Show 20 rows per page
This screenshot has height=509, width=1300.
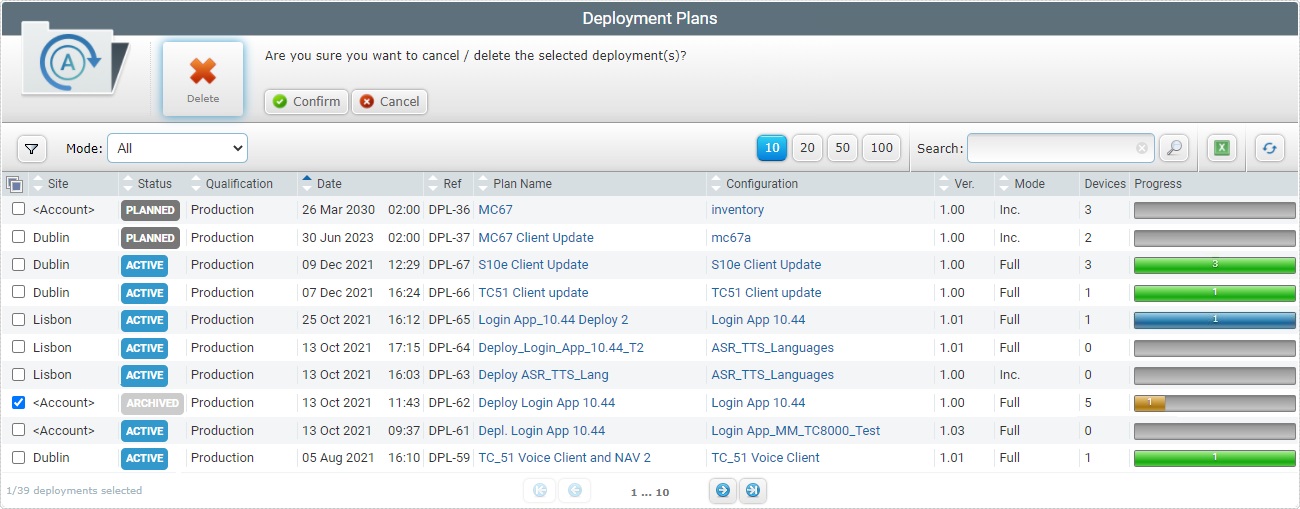[x=807, y=148]
